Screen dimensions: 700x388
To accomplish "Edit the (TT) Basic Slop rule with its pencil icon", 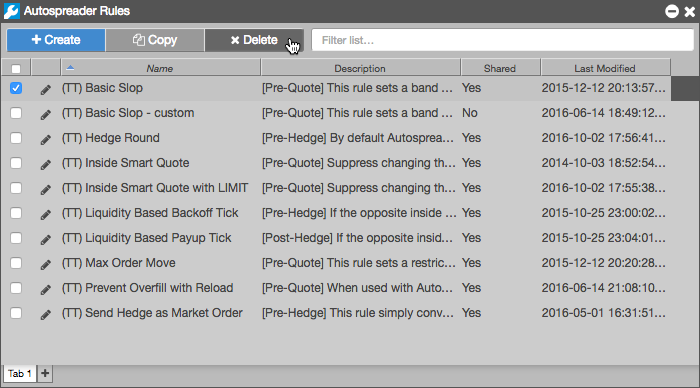I will [46, 89].
